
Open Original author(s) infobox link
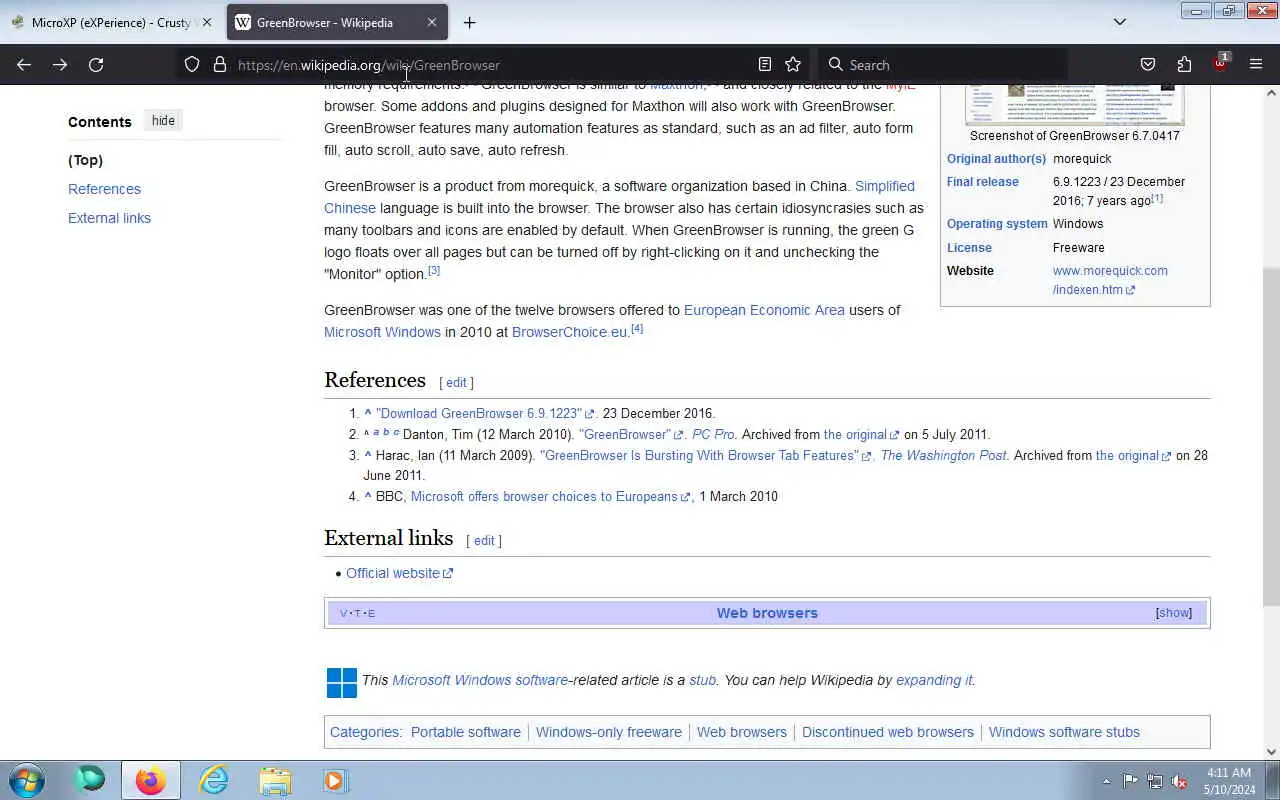(x=996, y=159)
